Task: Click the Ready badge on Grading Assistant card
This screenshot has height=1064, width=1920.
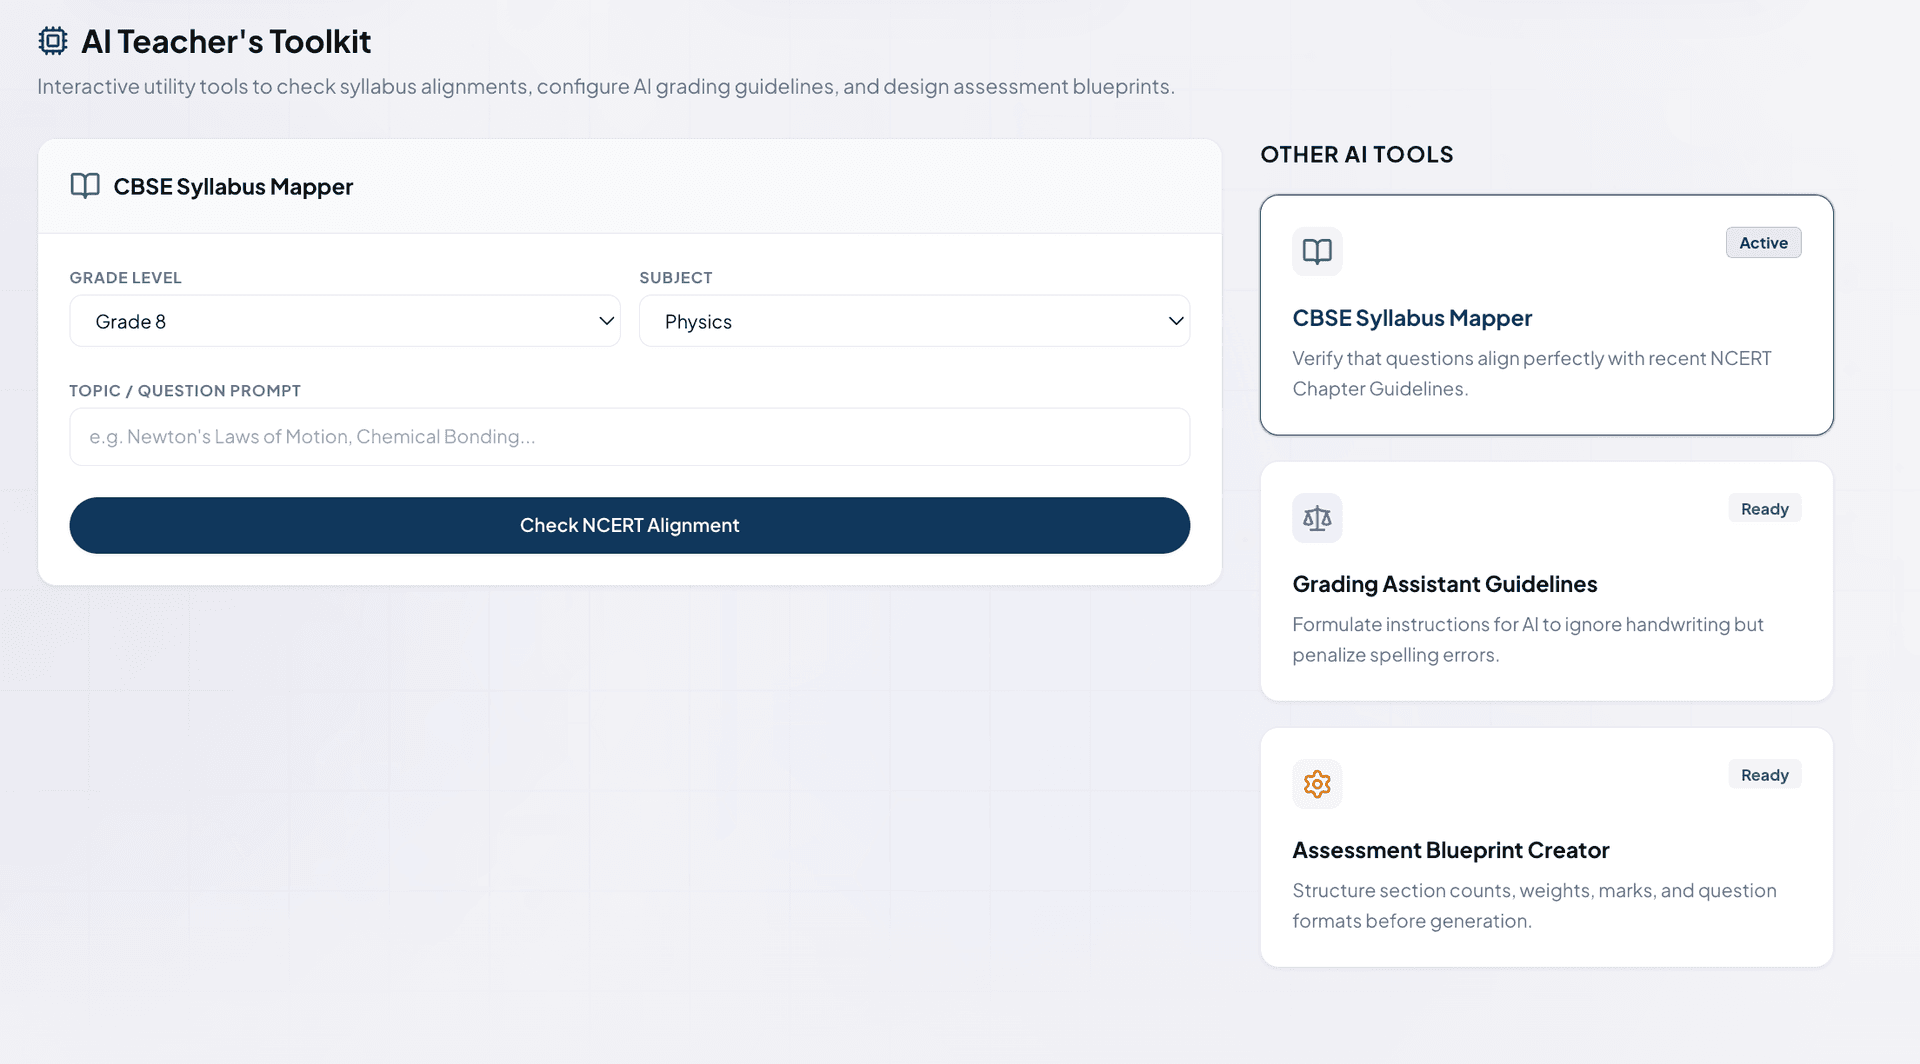Action: pyautogui.click(x=1764, y=509)
